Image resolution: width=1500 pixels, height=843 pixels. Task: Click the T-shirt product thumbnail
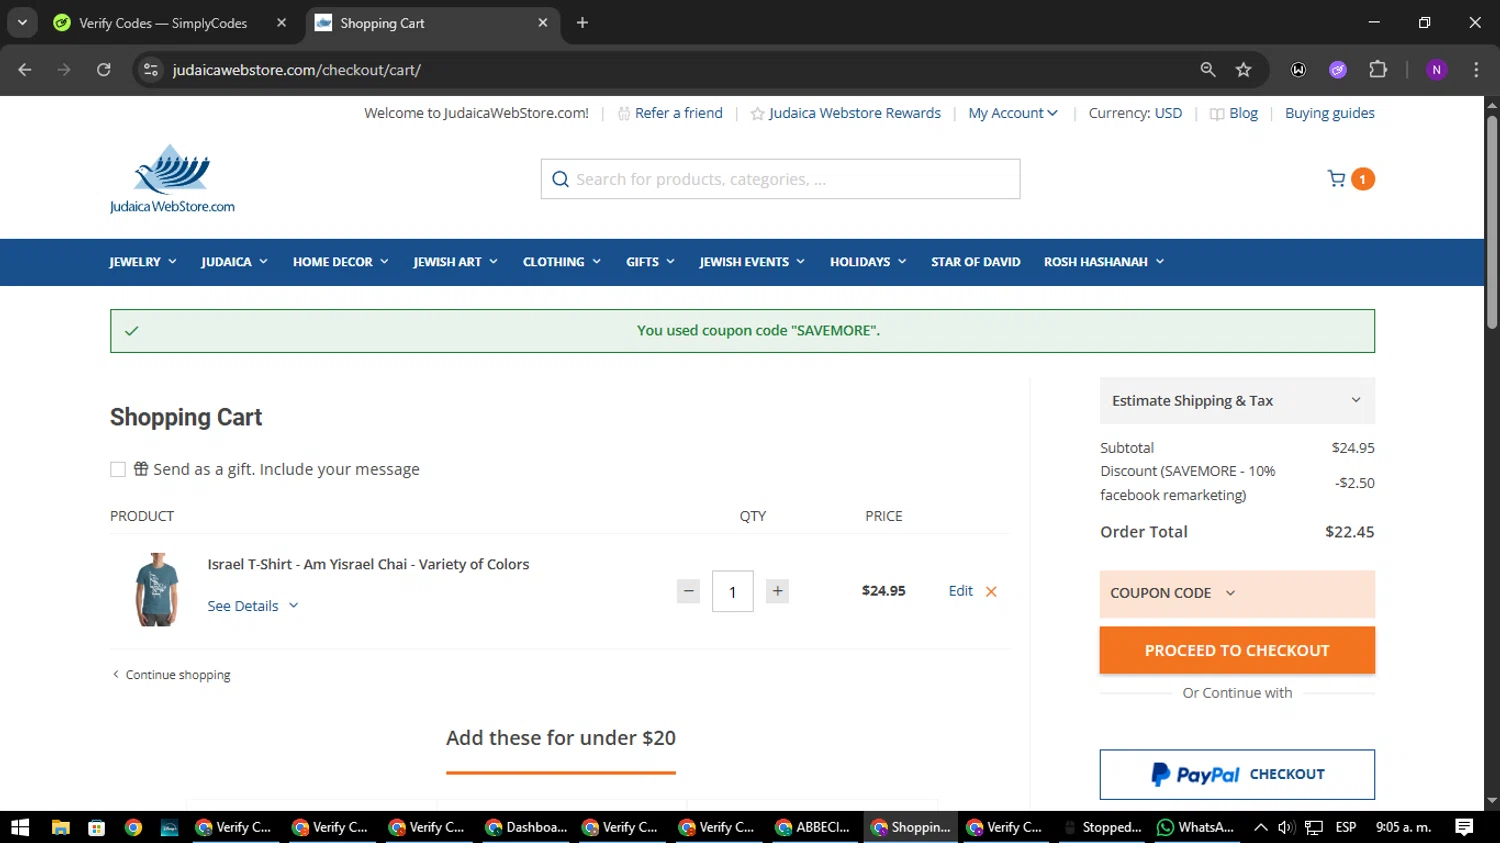click(x=157, y=590)
